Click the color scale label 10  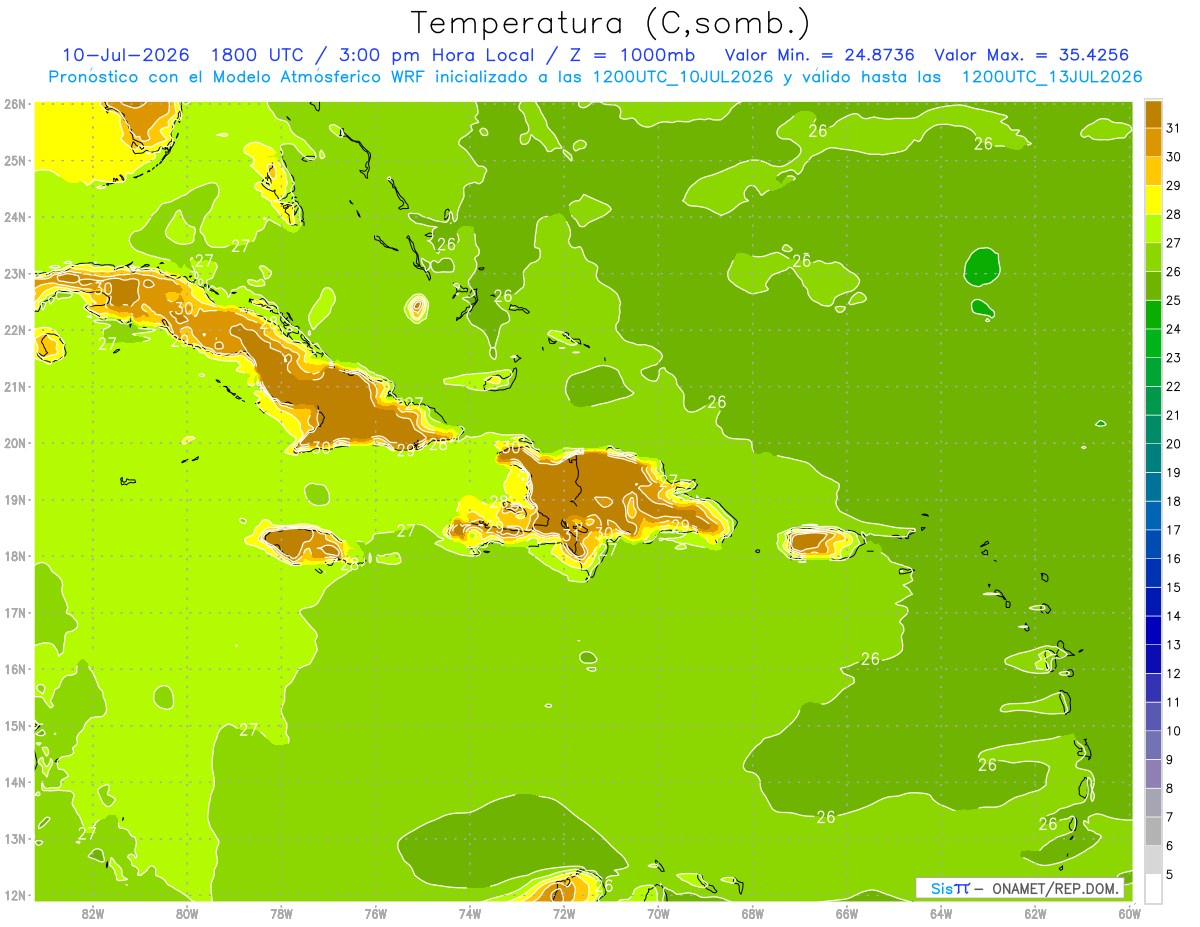[x=1174, y=731]
